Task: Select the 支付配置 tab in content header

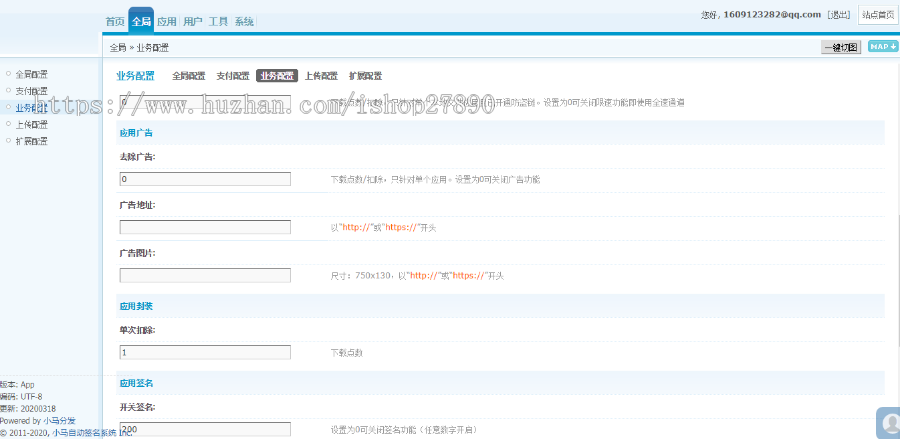Action: pos(233,76)
